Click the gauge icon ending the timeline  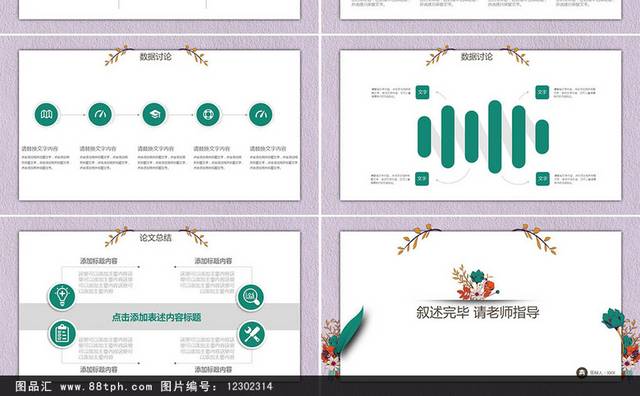click(261, 115)
